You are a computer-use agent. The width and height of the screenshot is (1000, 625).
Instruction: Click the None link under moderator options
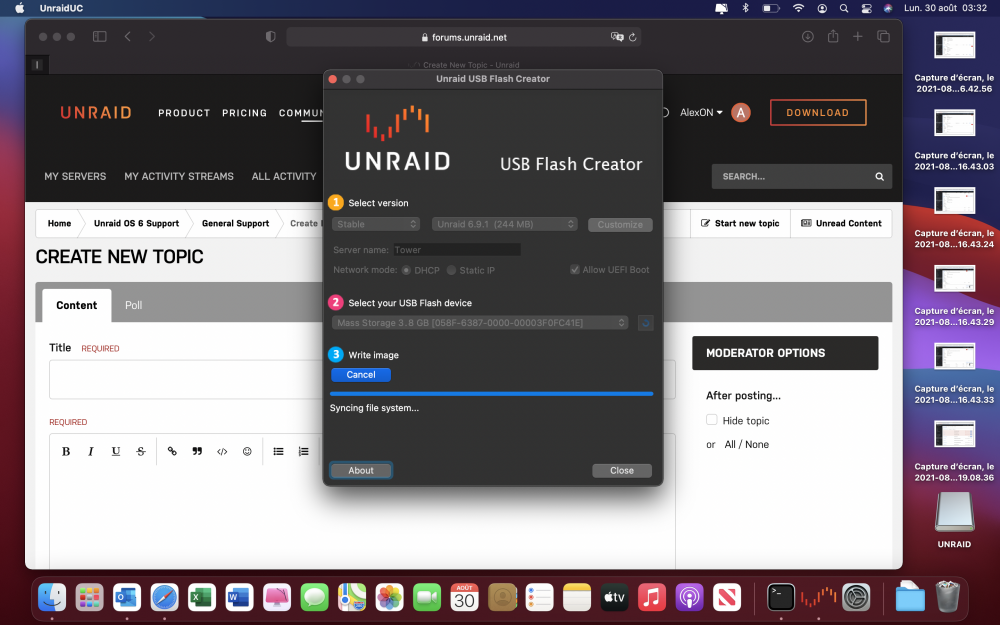click(757, 445)
